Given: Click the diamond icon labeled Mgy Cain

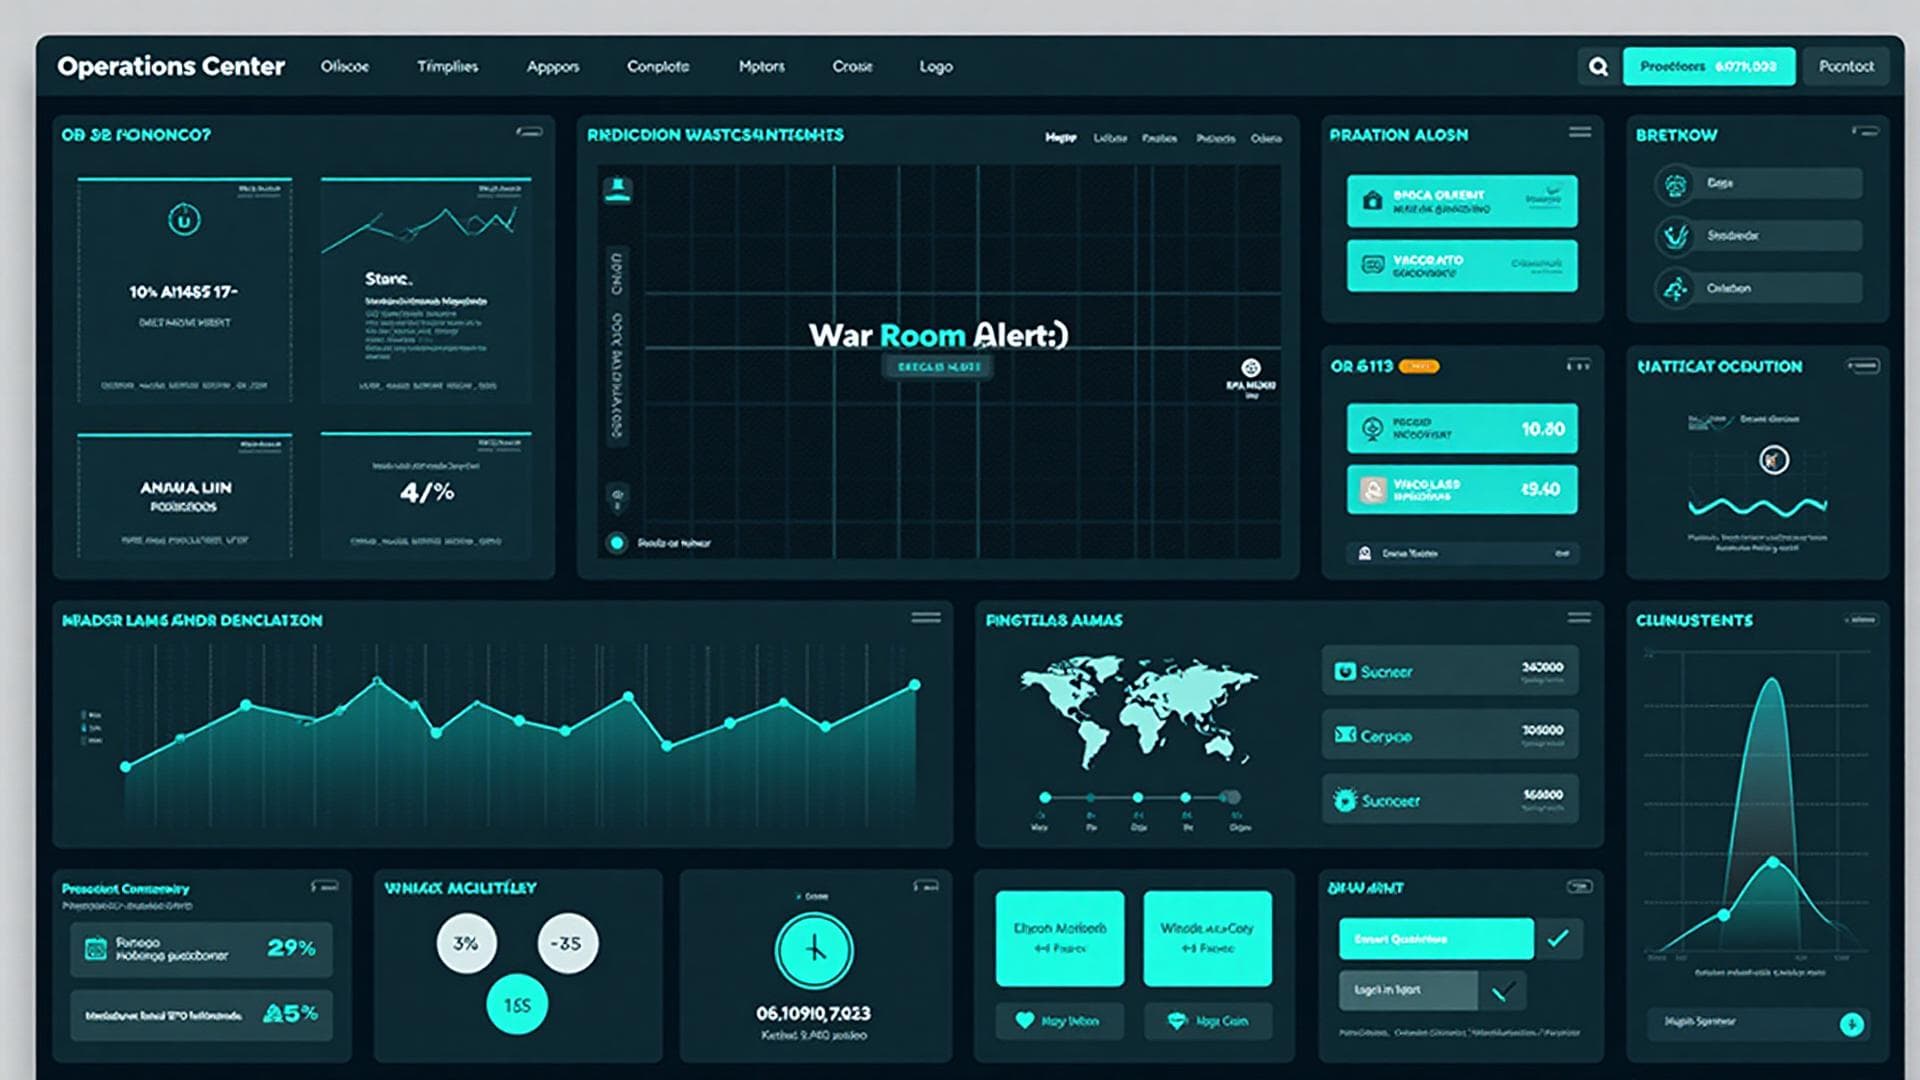Looking at the screenshot, I should 1178,1021.
